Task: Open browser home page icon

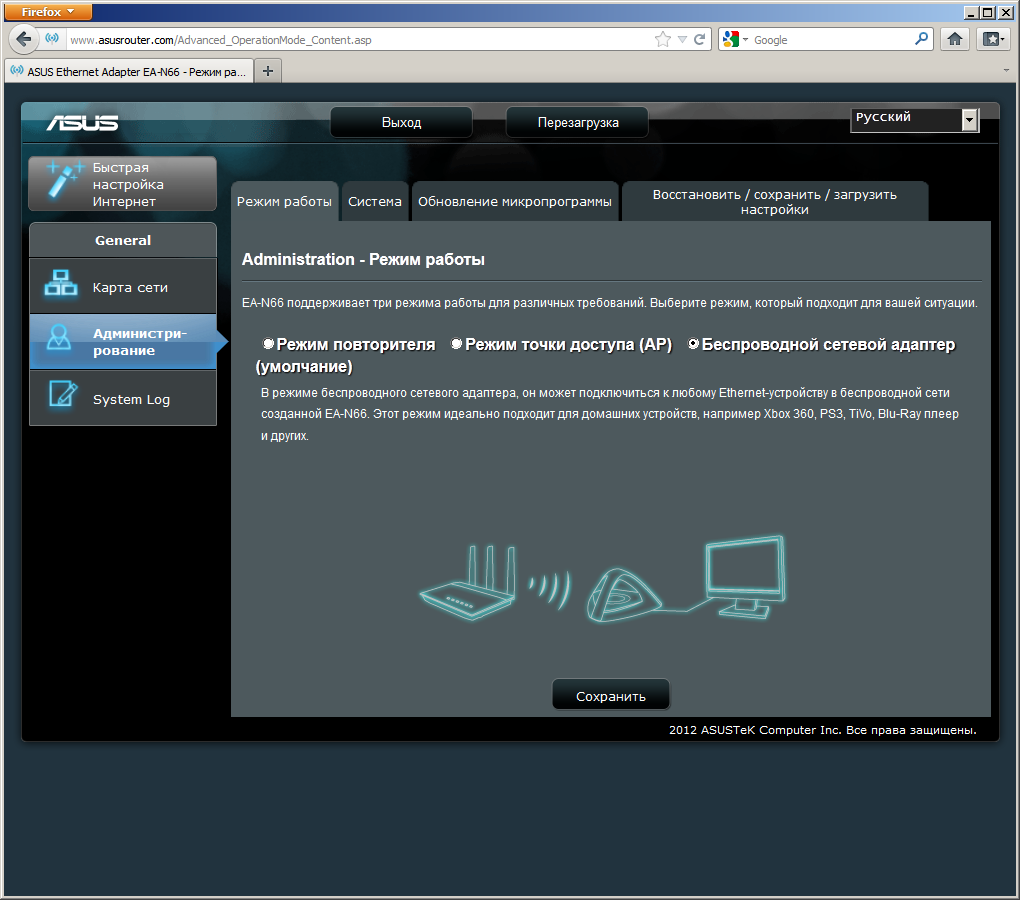Action: click(x=955, y=40)
